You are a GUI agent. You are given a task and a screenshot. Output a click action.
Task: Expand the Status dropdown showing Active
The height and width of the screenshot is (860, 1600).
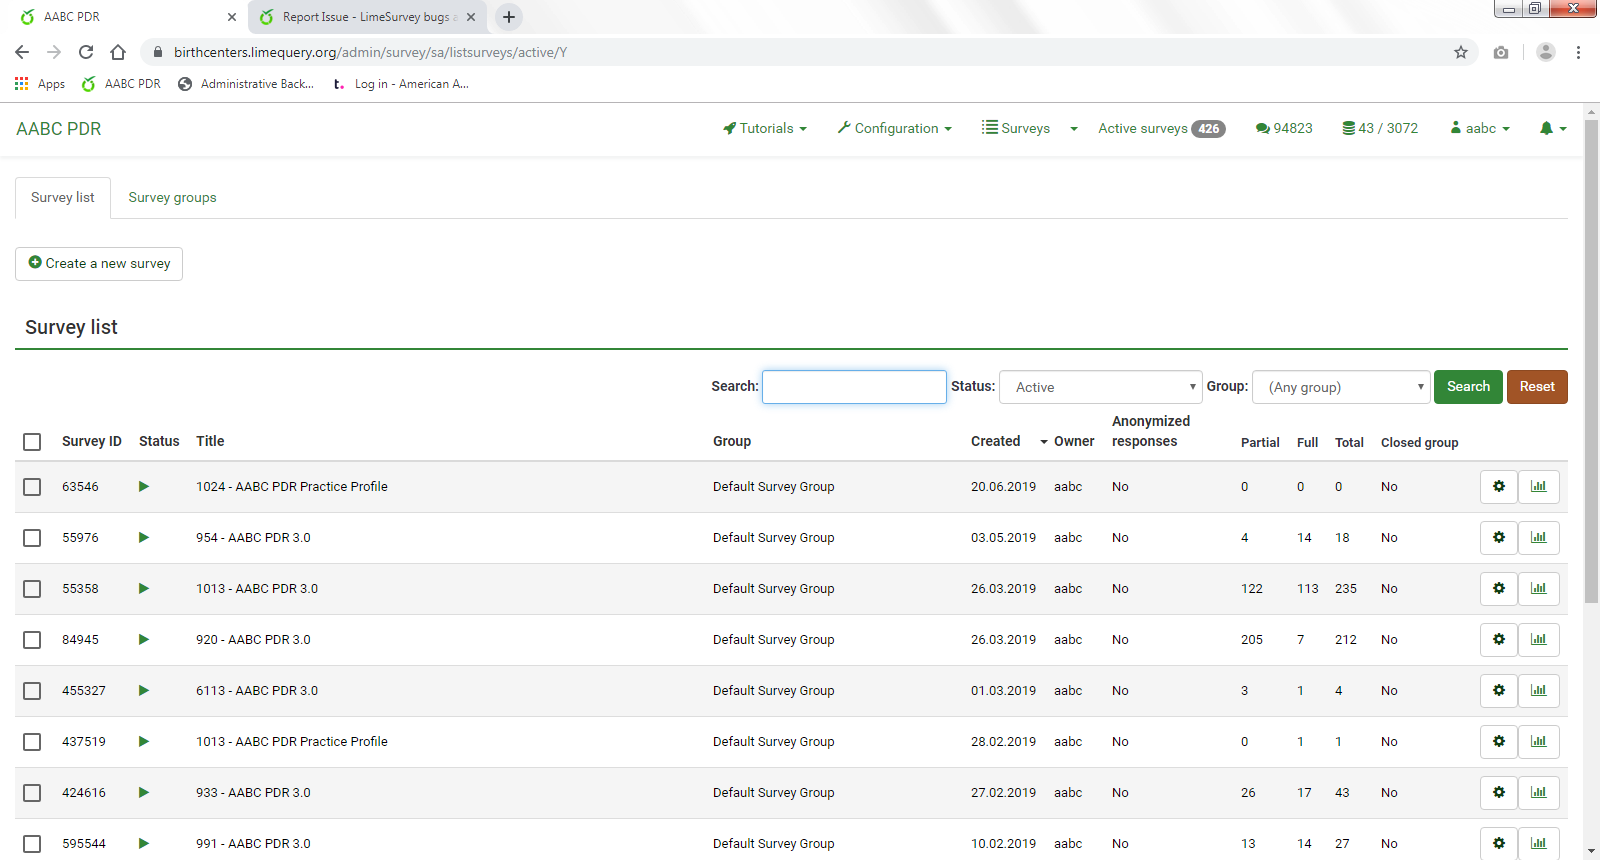(1100, 387)
